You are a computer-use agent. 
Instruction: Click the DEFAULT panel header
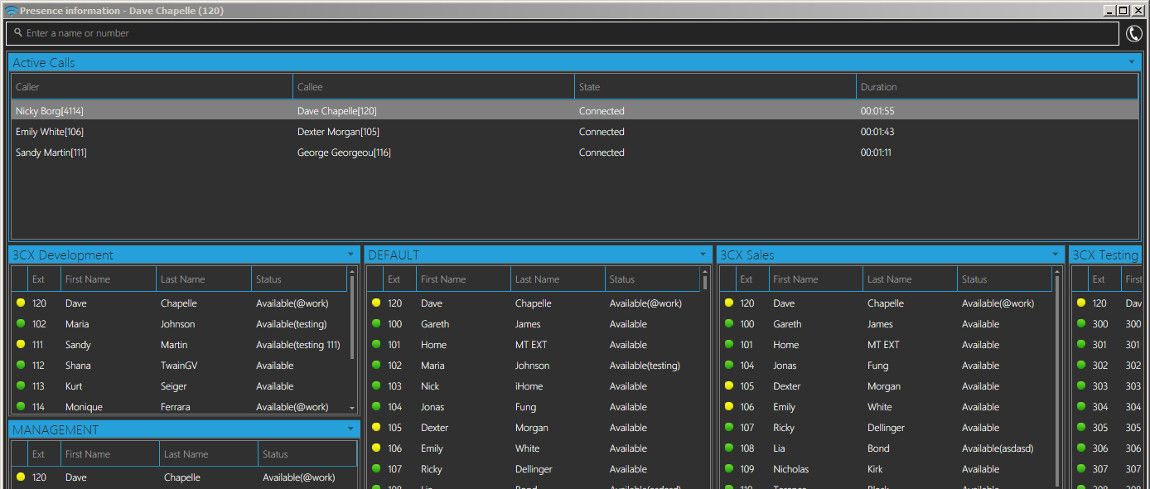coord(538,255)
